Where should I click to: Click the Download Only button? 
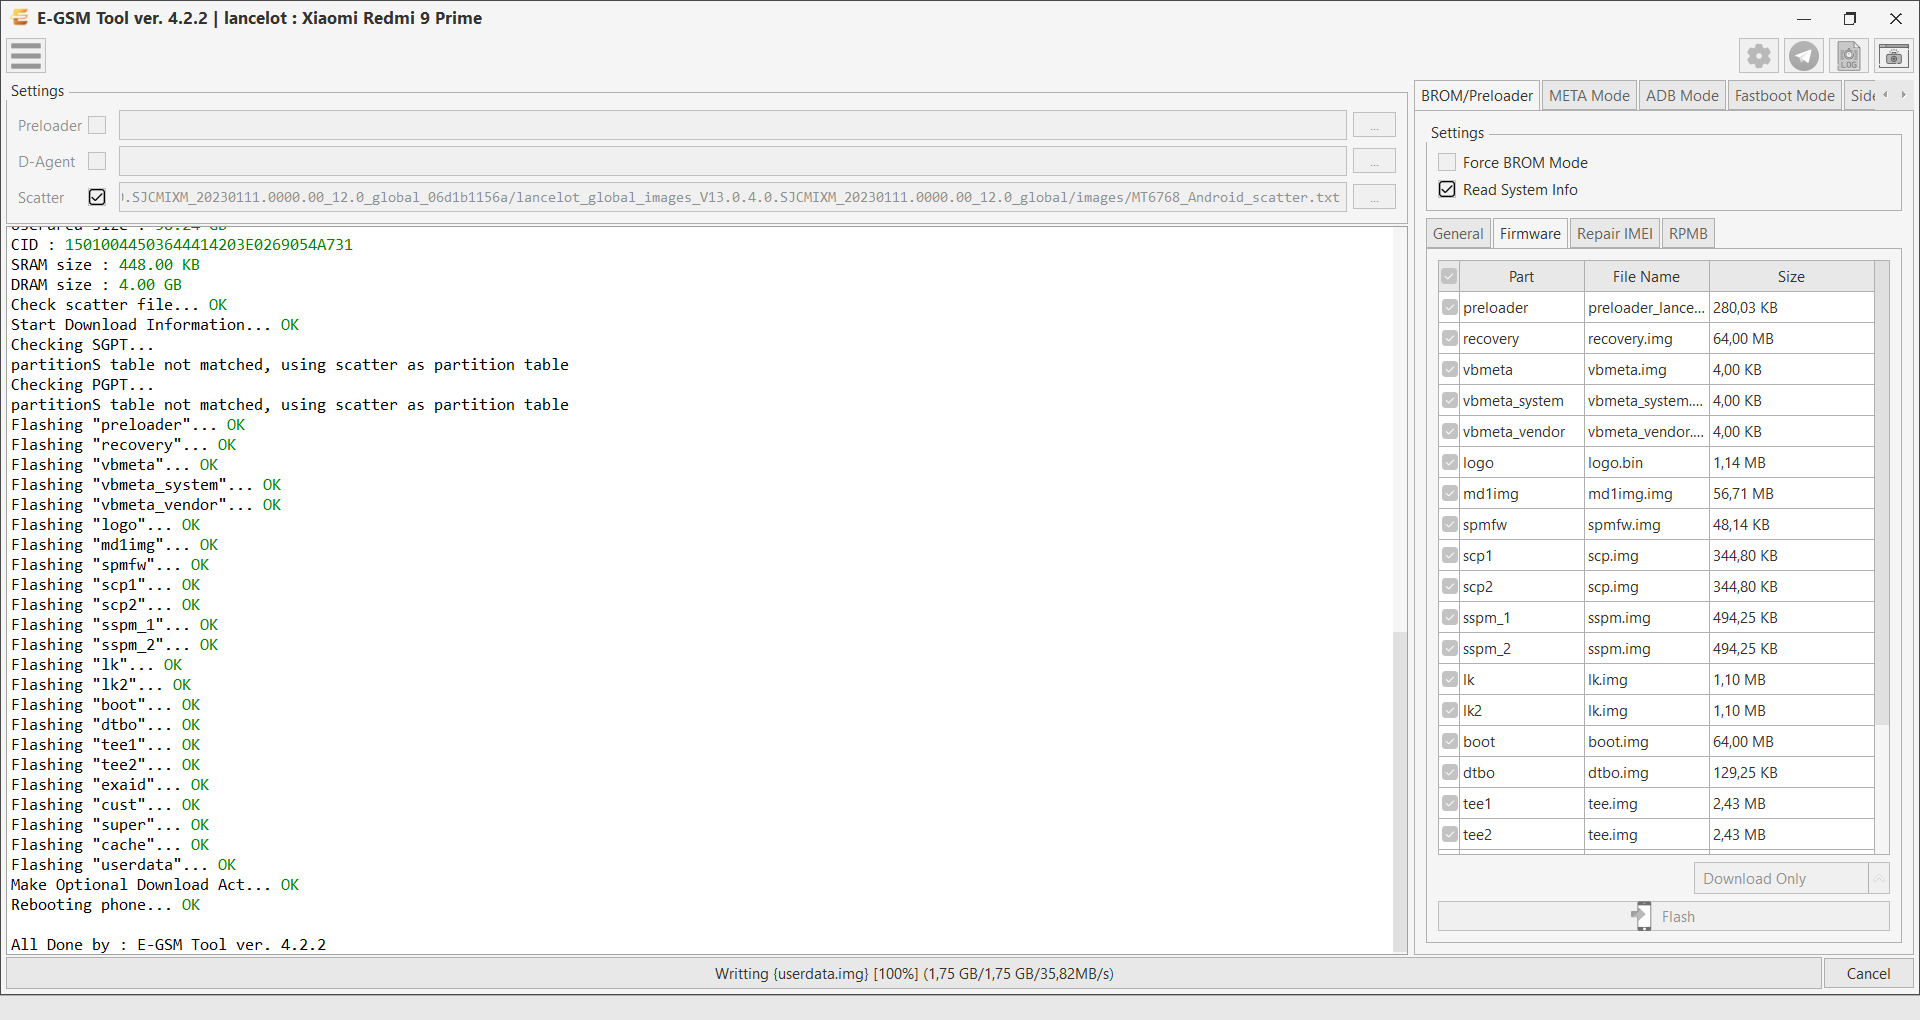(x=1781, y=878)
